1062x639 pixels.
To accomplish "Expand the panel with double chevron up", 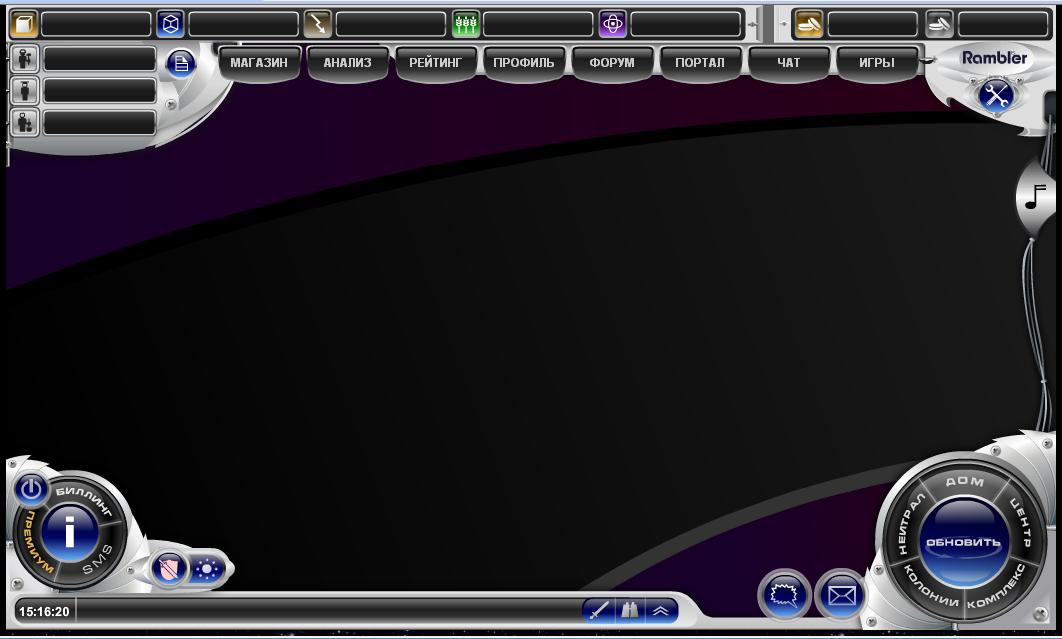I will (660, 610).
